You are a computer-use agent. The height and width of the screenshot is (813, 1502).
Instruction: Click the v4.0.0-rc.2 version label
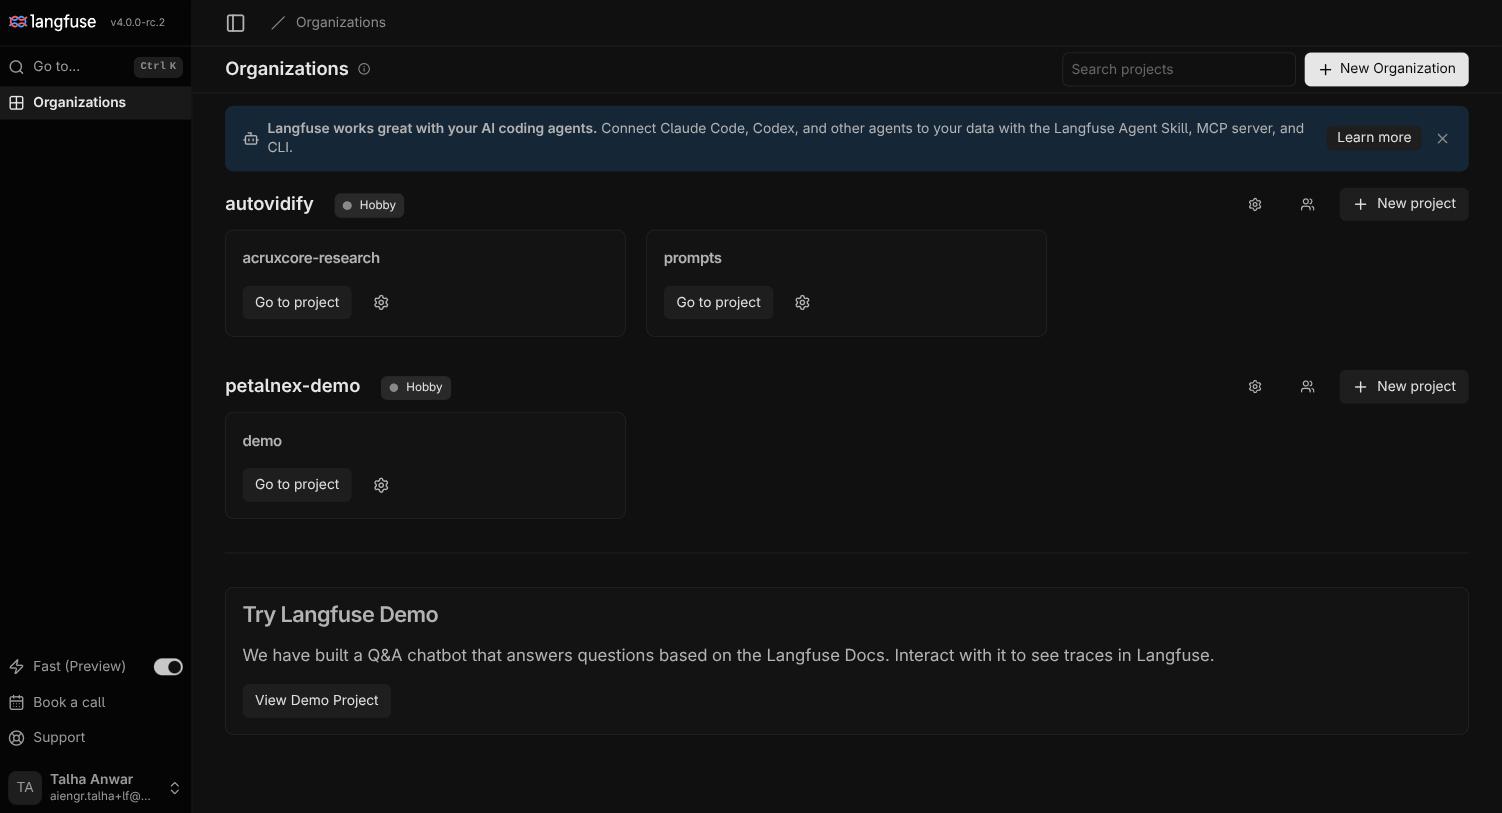138,22
